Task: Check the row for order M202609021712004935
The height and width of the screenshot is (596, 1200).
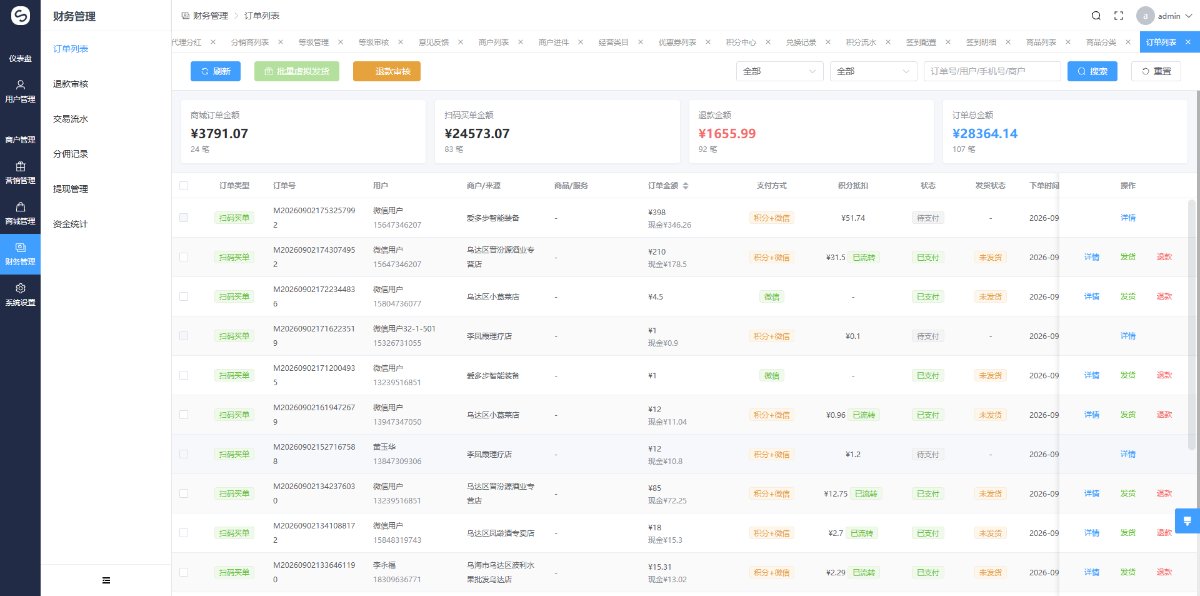Action: pyautogui.click(x=183, y=375)
